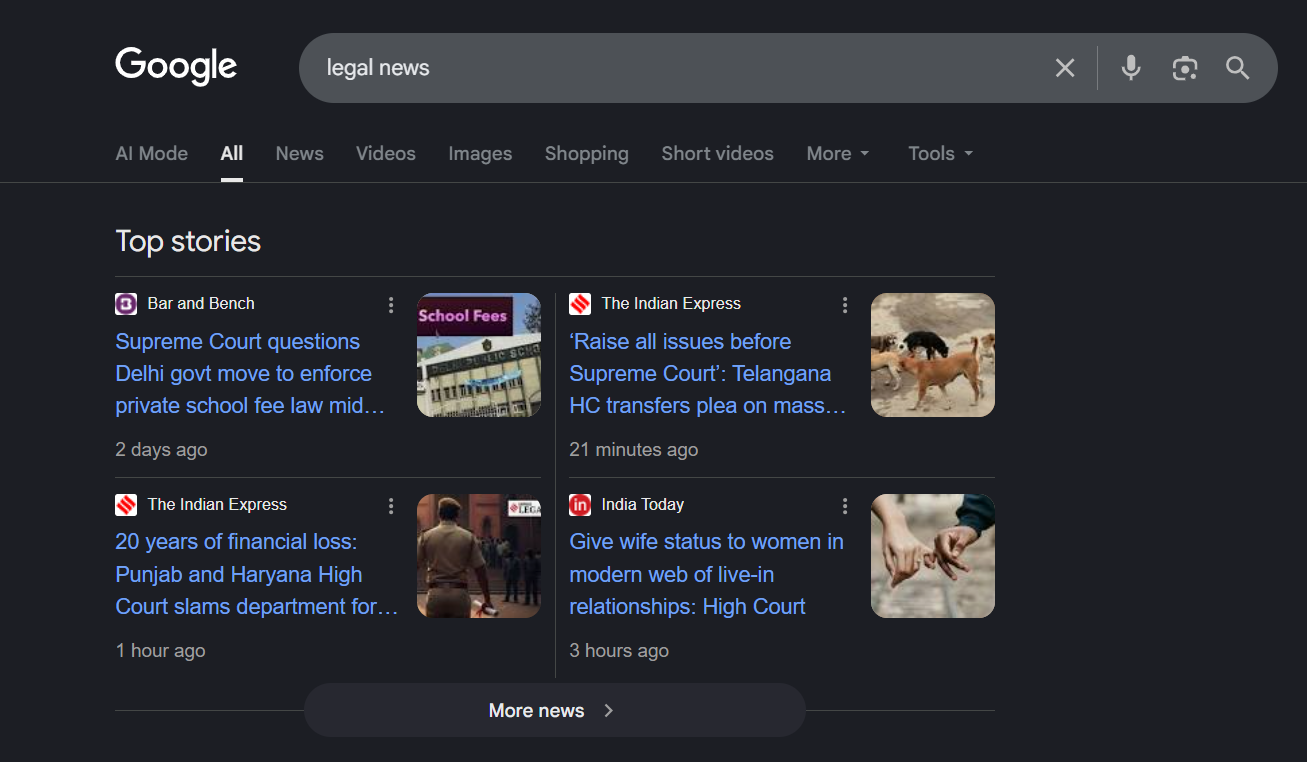Open the live-in relationships High Court article

[x=707, y=574]
